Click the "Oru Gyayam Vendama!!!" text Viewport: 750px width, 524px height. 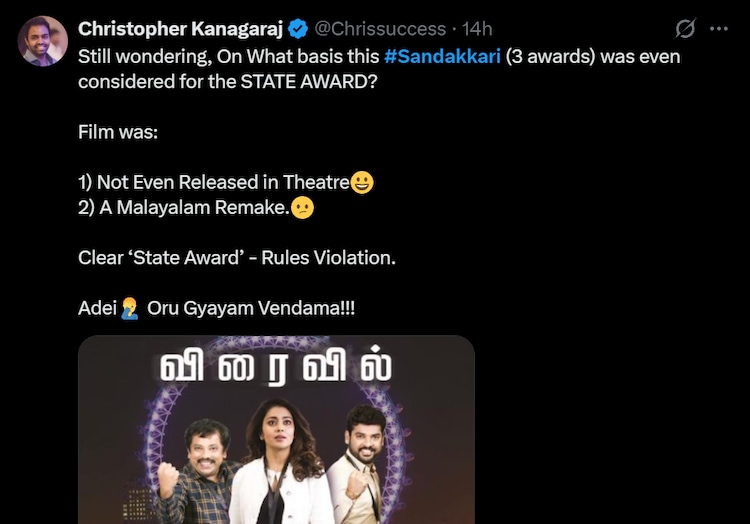click(250, 308)
